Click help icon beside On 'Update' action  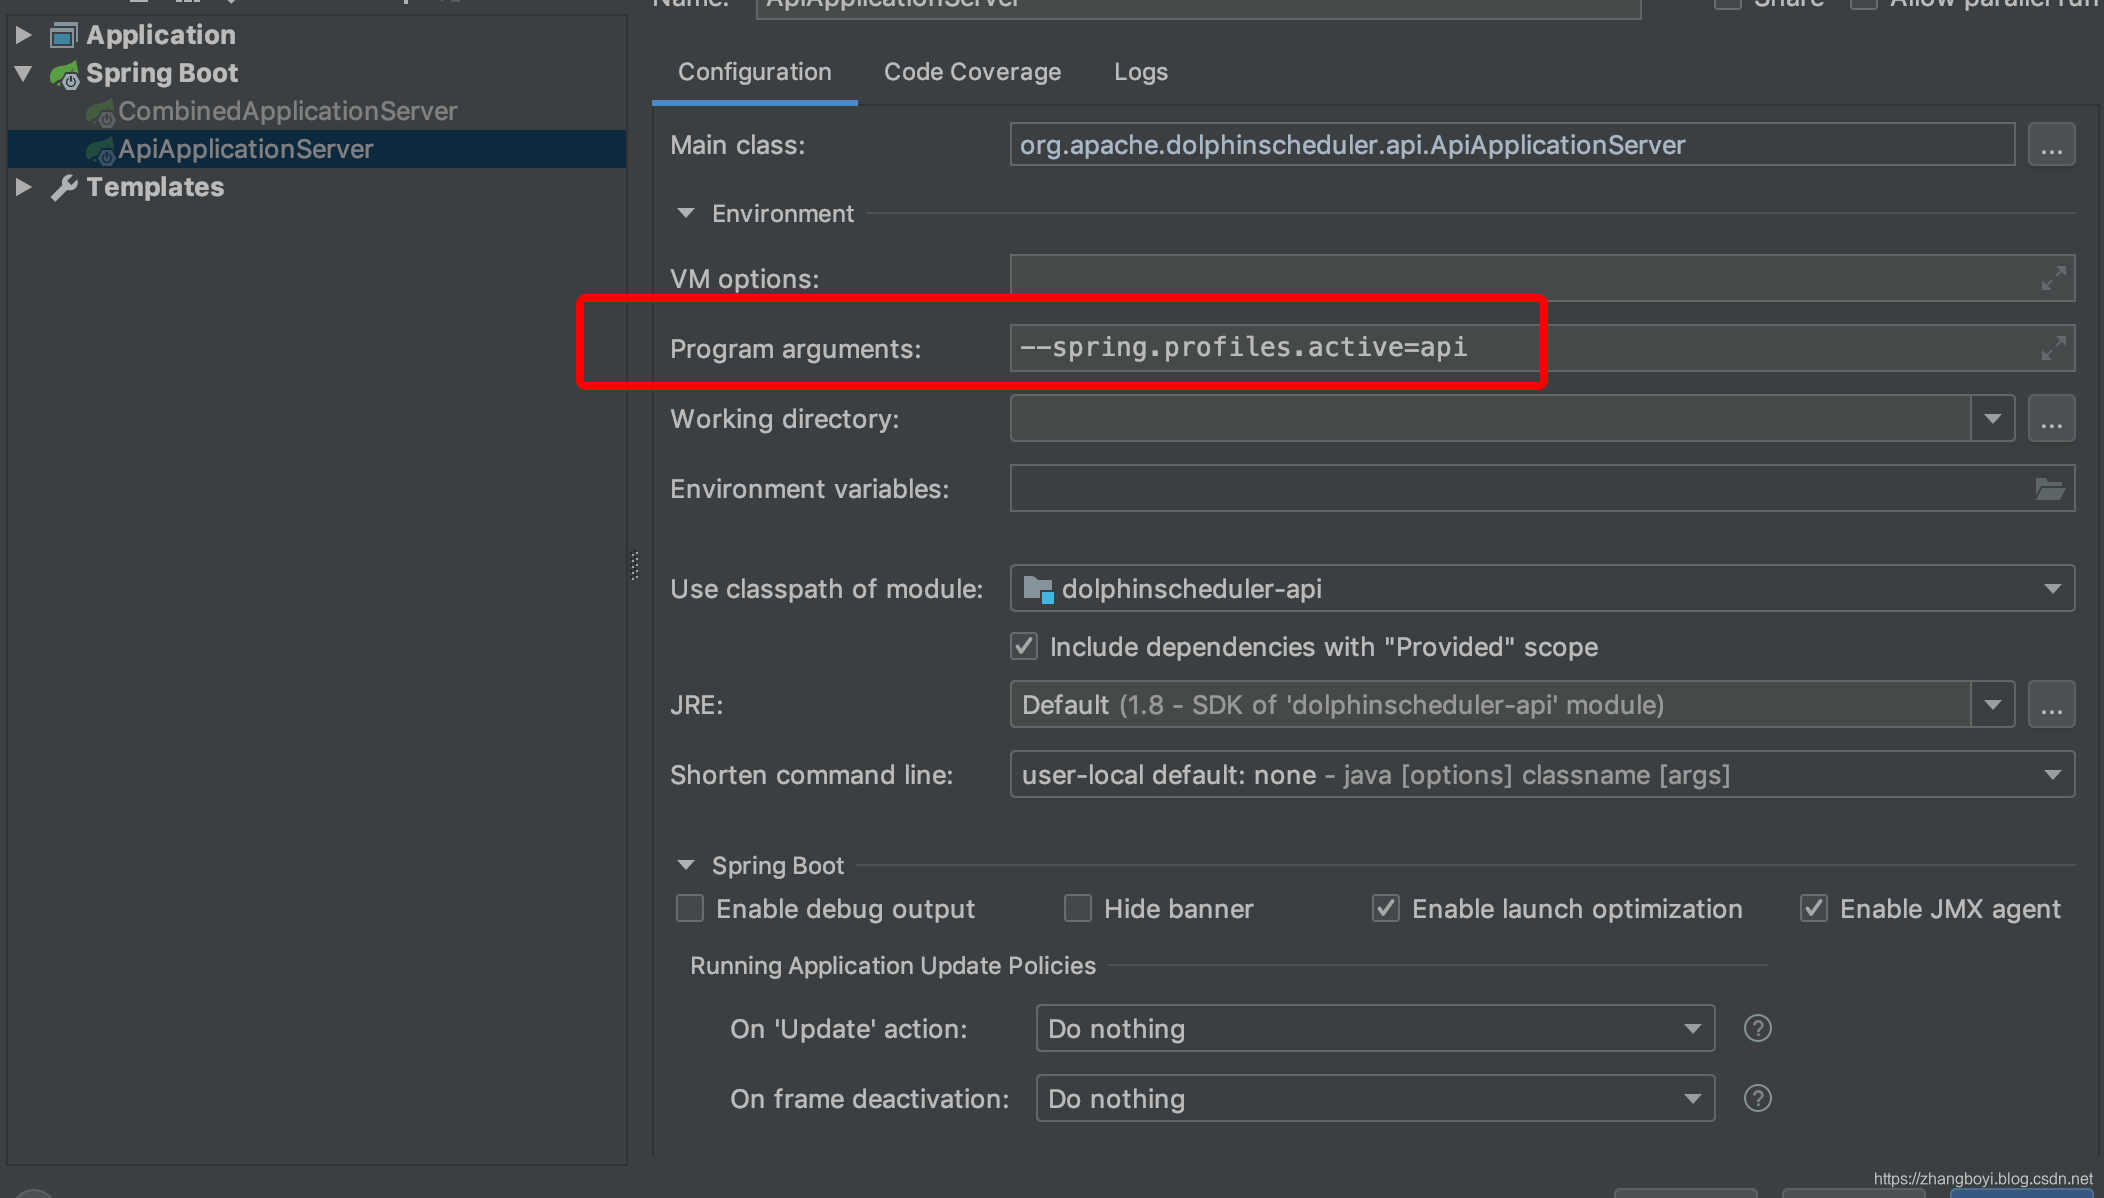(1757, 1028)
